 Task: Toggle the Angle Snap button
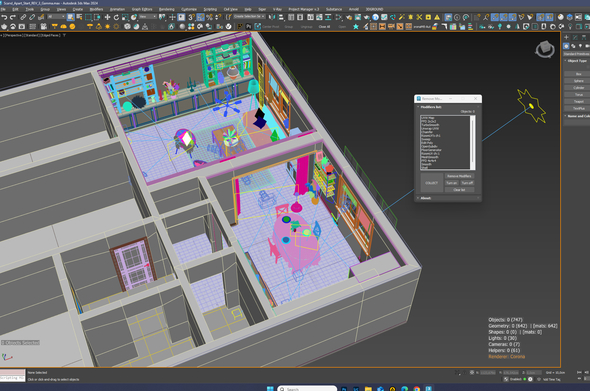point(201,17)
